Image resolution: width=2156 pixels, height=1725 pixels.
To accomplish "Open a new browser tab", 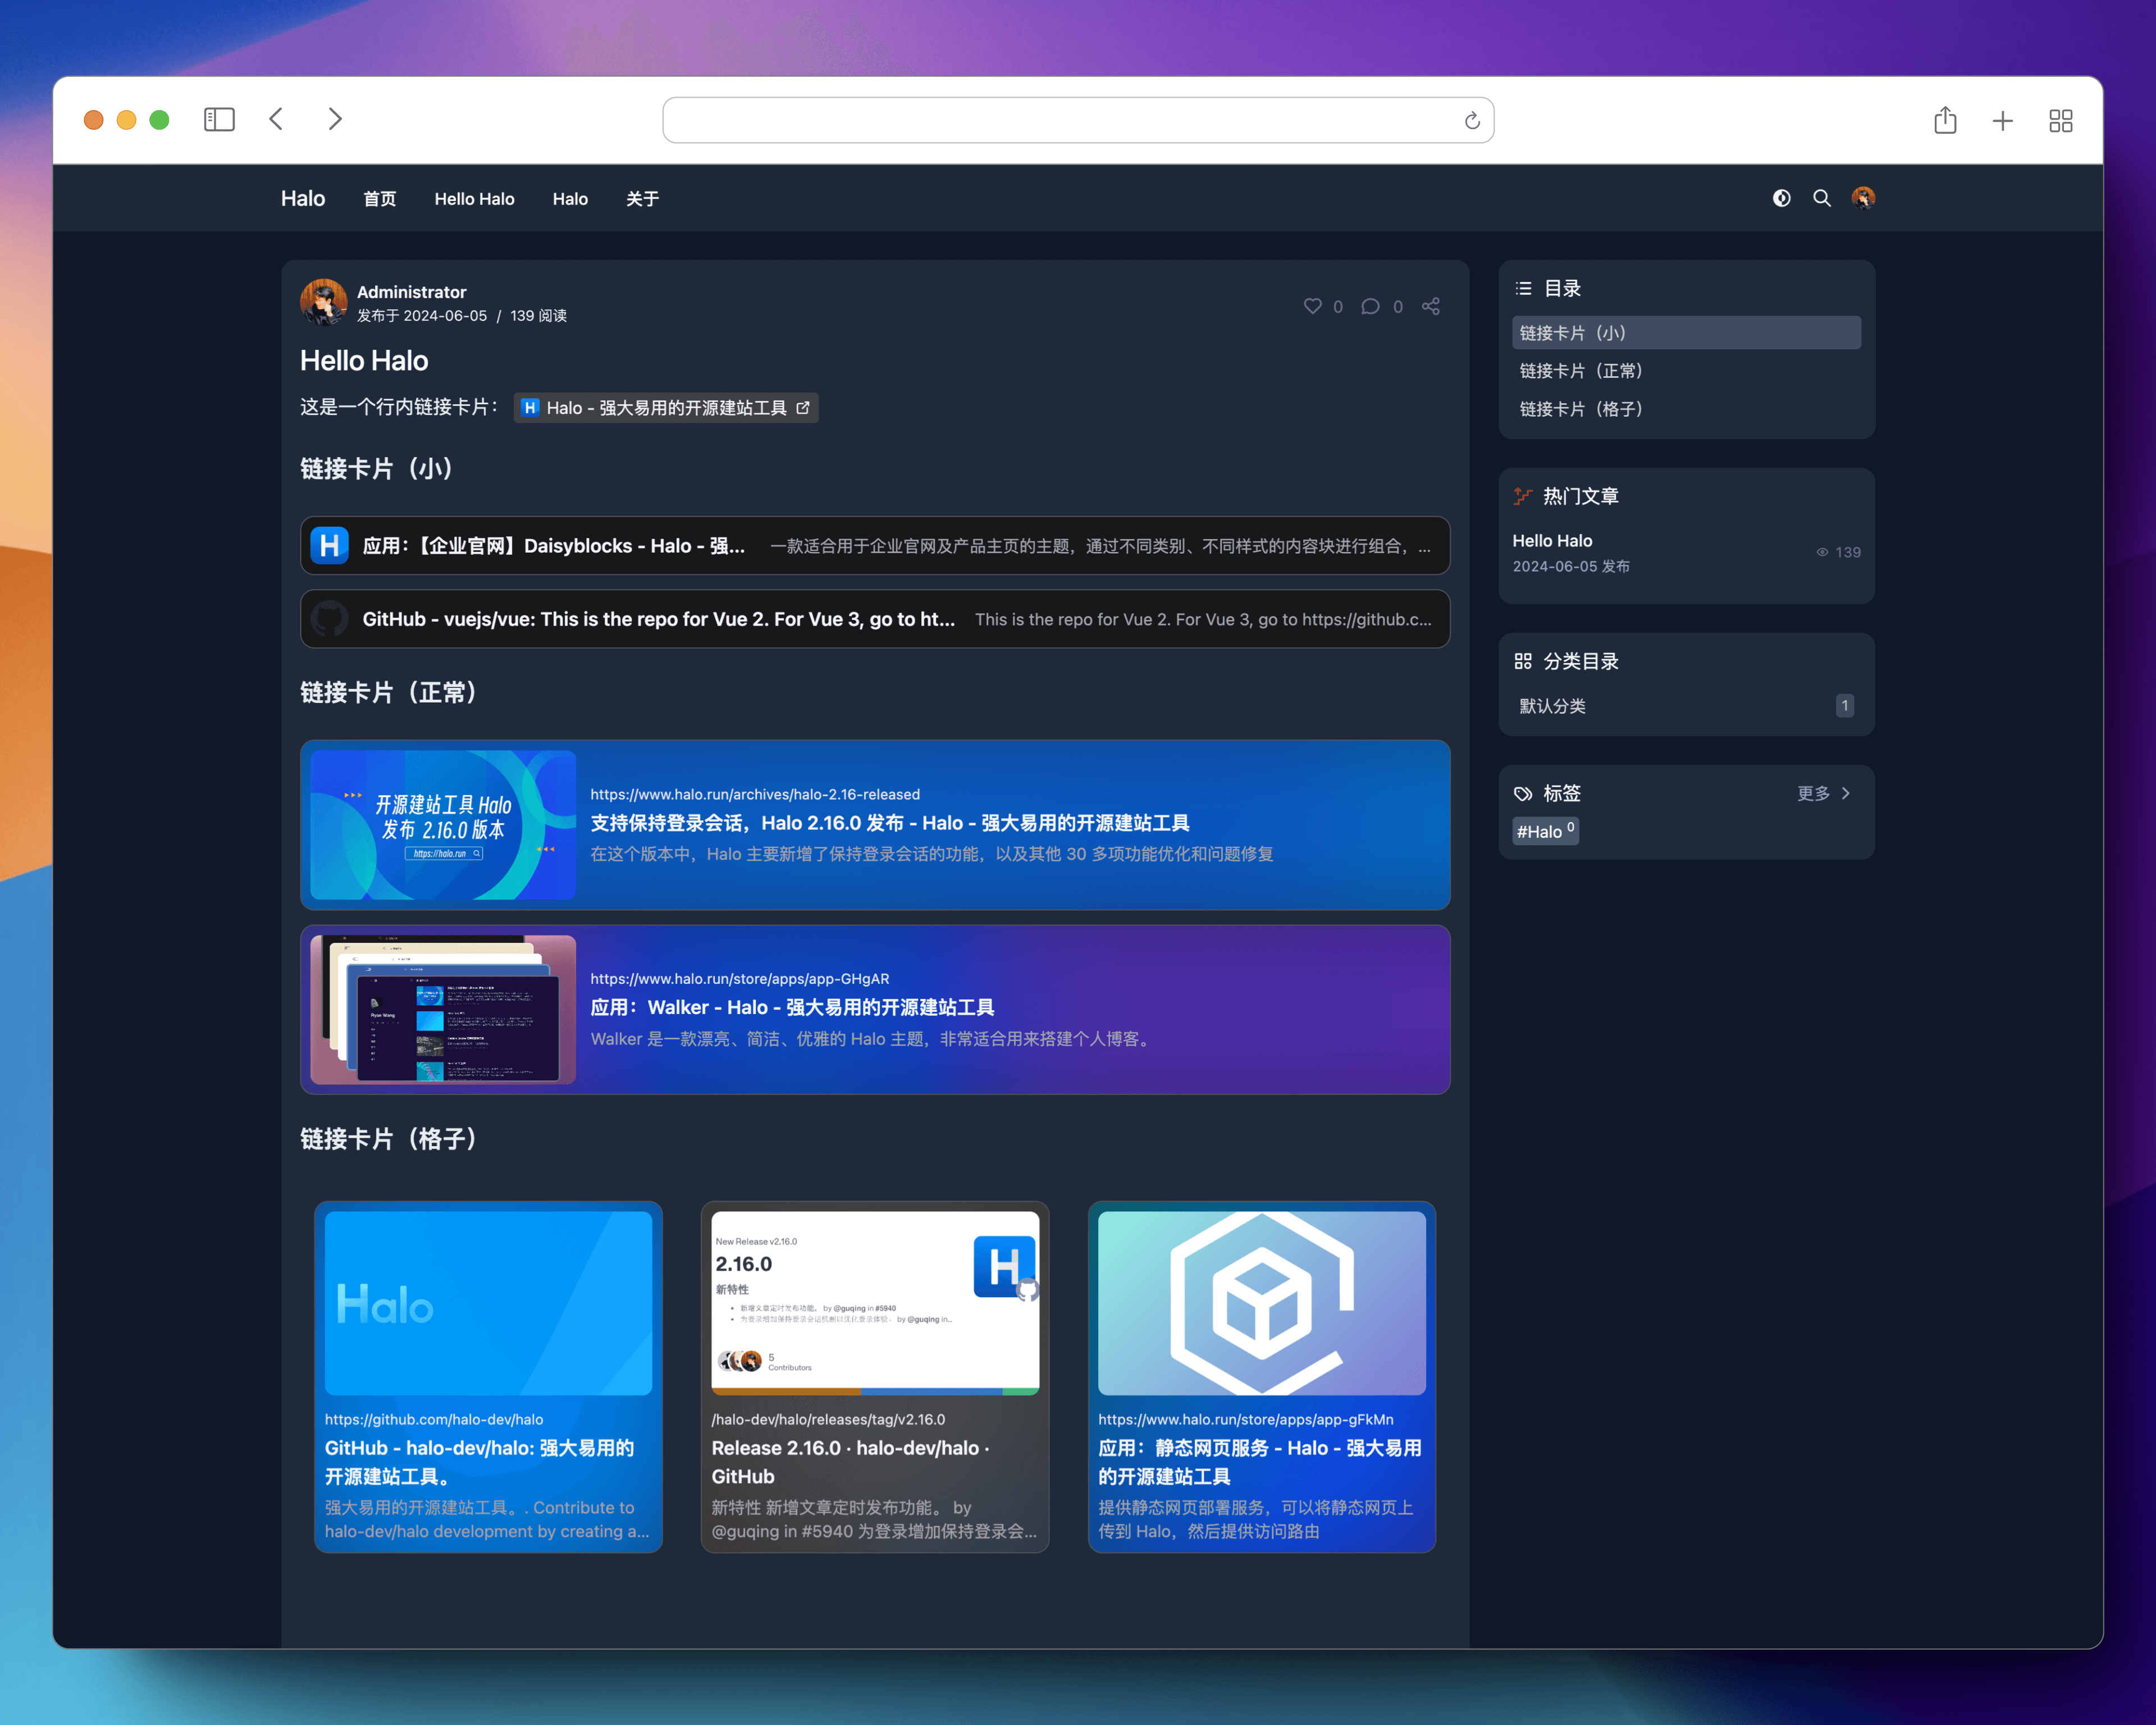I will (x=2003, y=121).
